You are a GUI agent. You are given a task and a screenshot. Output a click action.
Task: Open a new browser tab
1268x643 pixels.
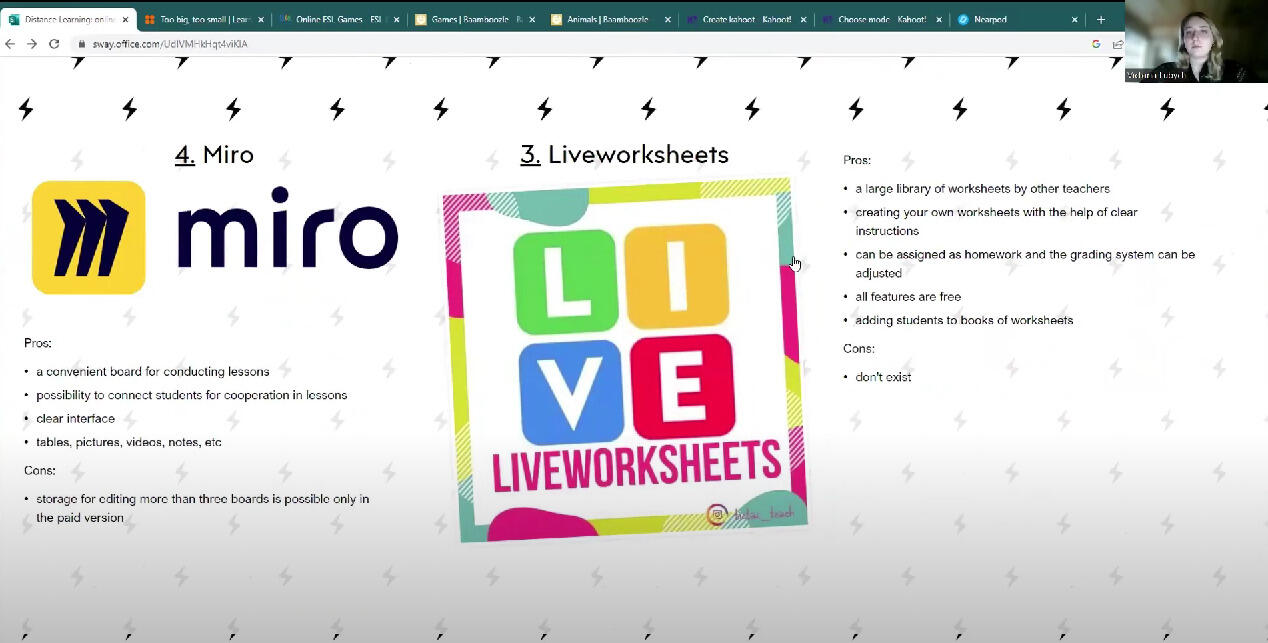point(1101,19)
